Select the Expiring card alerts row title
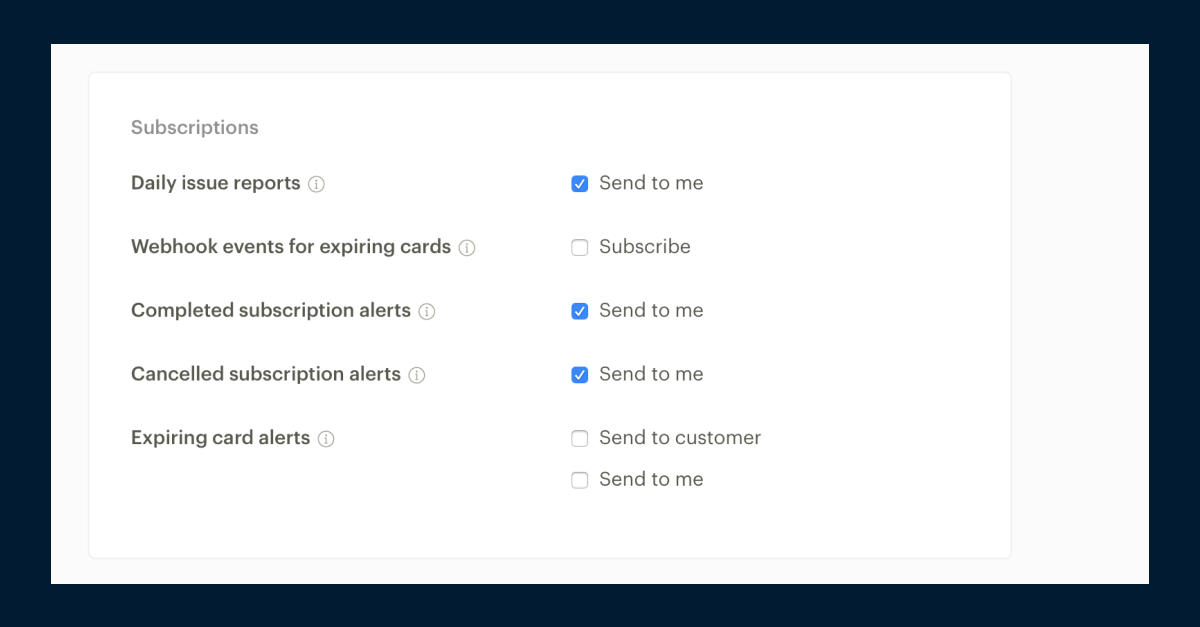 tap(221, 438)
